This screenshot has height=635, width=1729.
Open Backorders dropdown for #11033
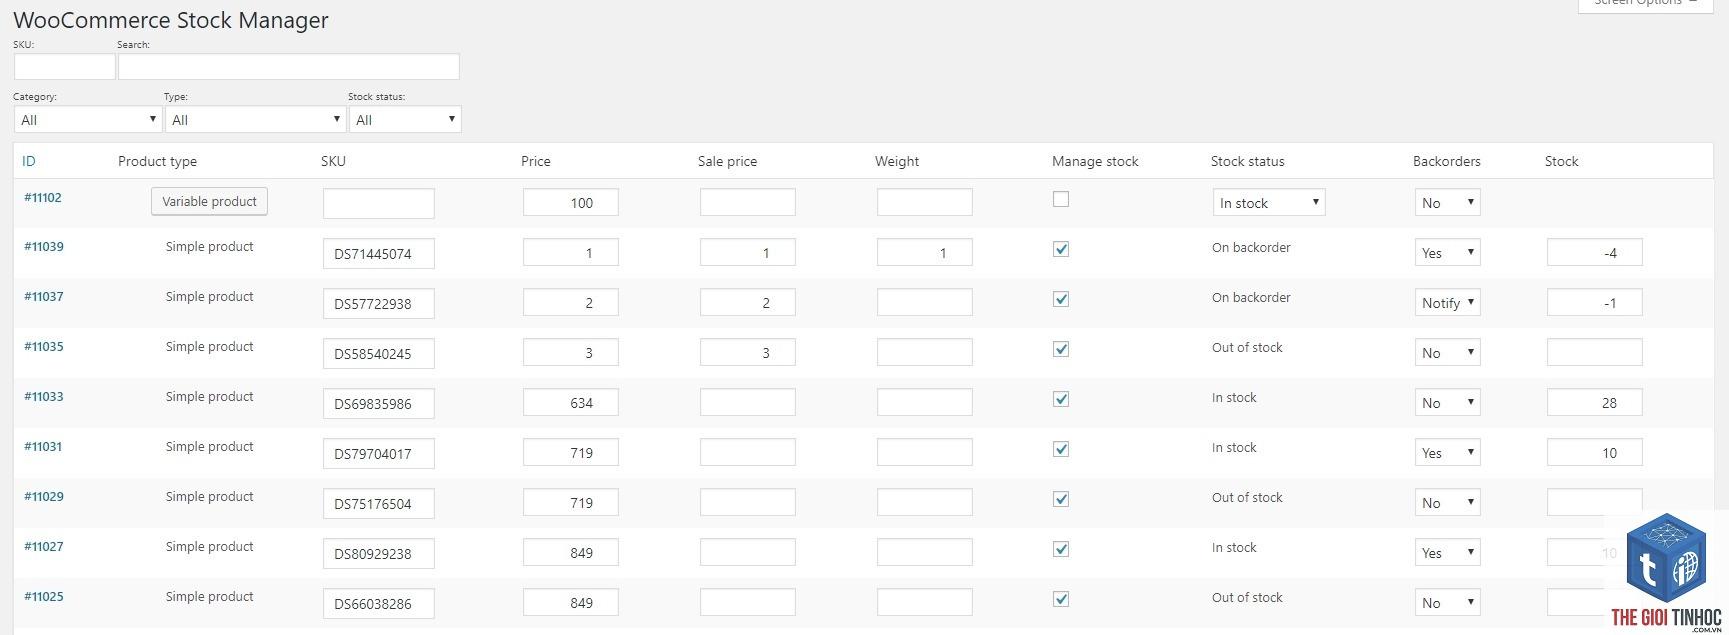[x=1447, y=402]
